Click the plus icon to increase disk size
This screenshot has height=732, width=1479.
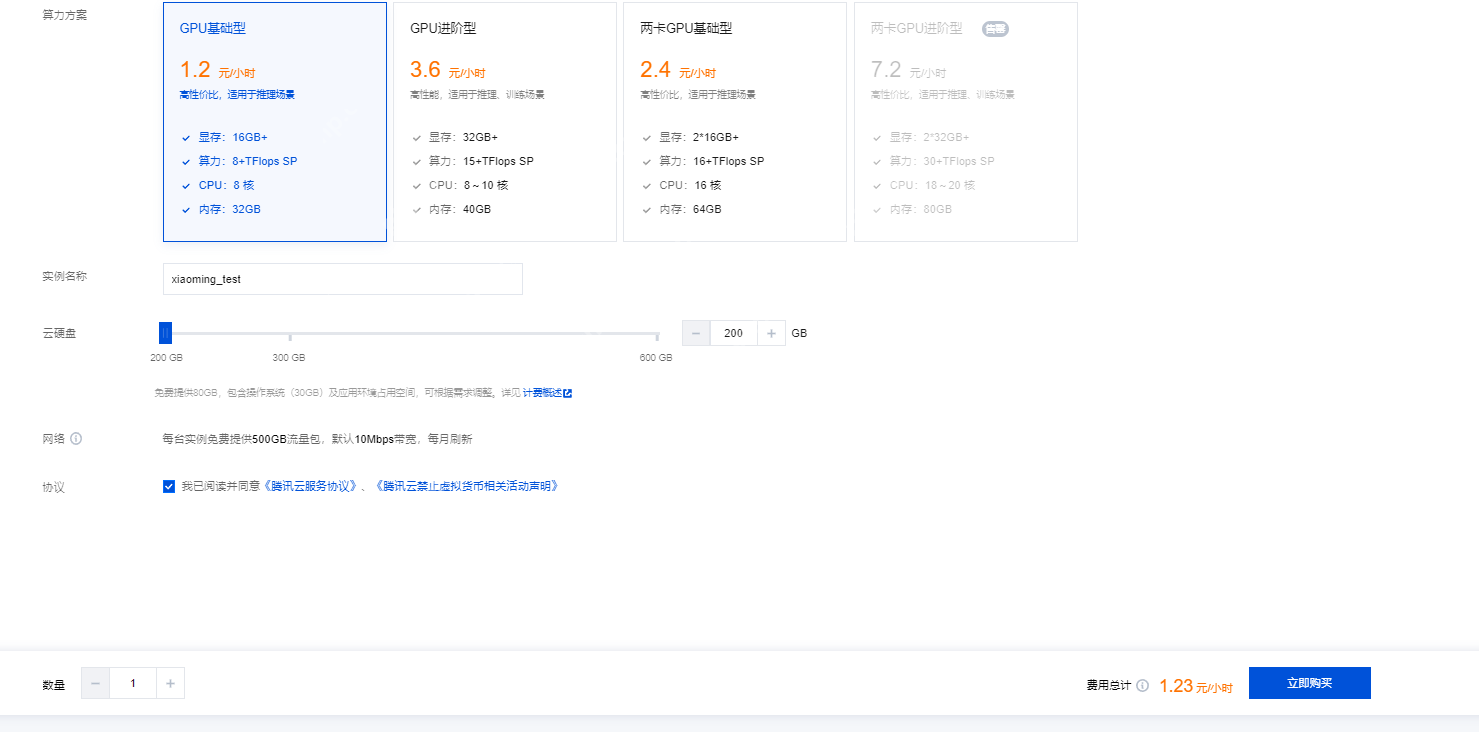coord(771,332)
